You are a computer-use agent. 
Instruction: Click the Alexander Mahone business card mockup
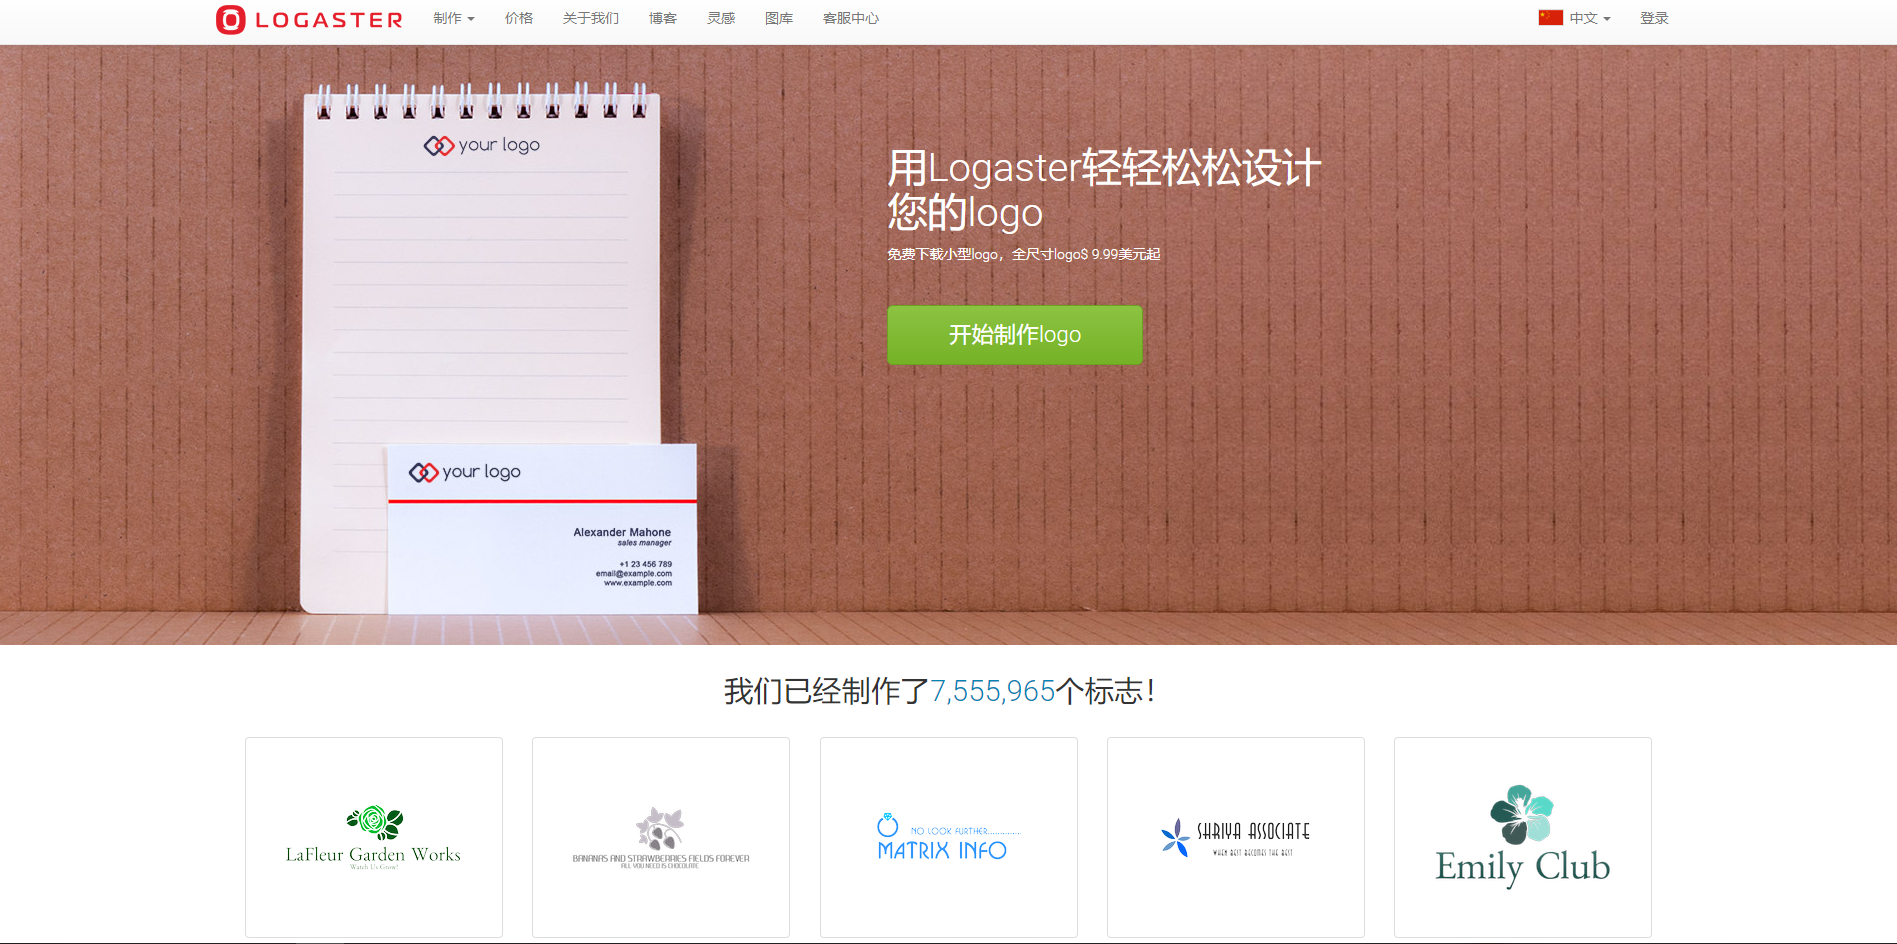pos(542,529)
